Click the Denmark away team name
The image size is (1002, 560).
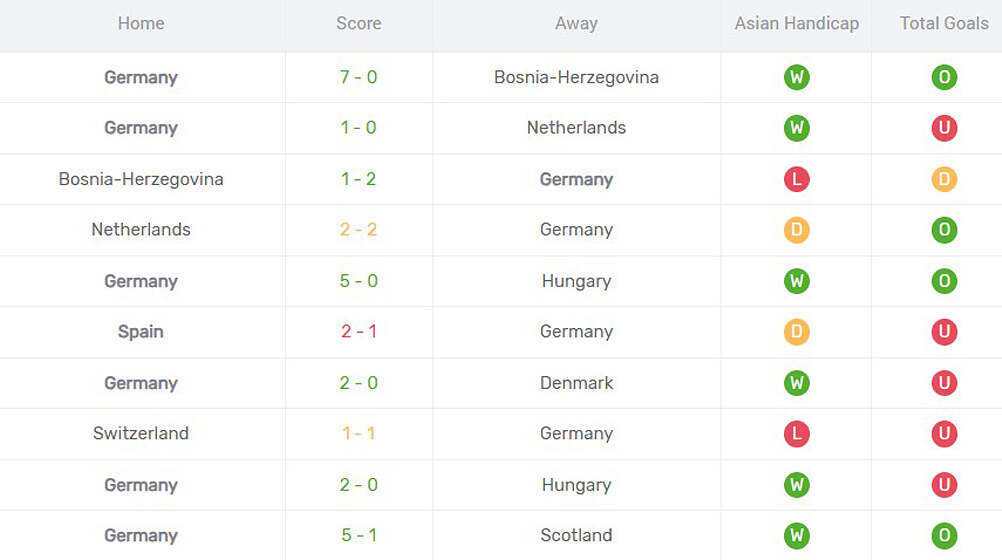pos(576,383)
